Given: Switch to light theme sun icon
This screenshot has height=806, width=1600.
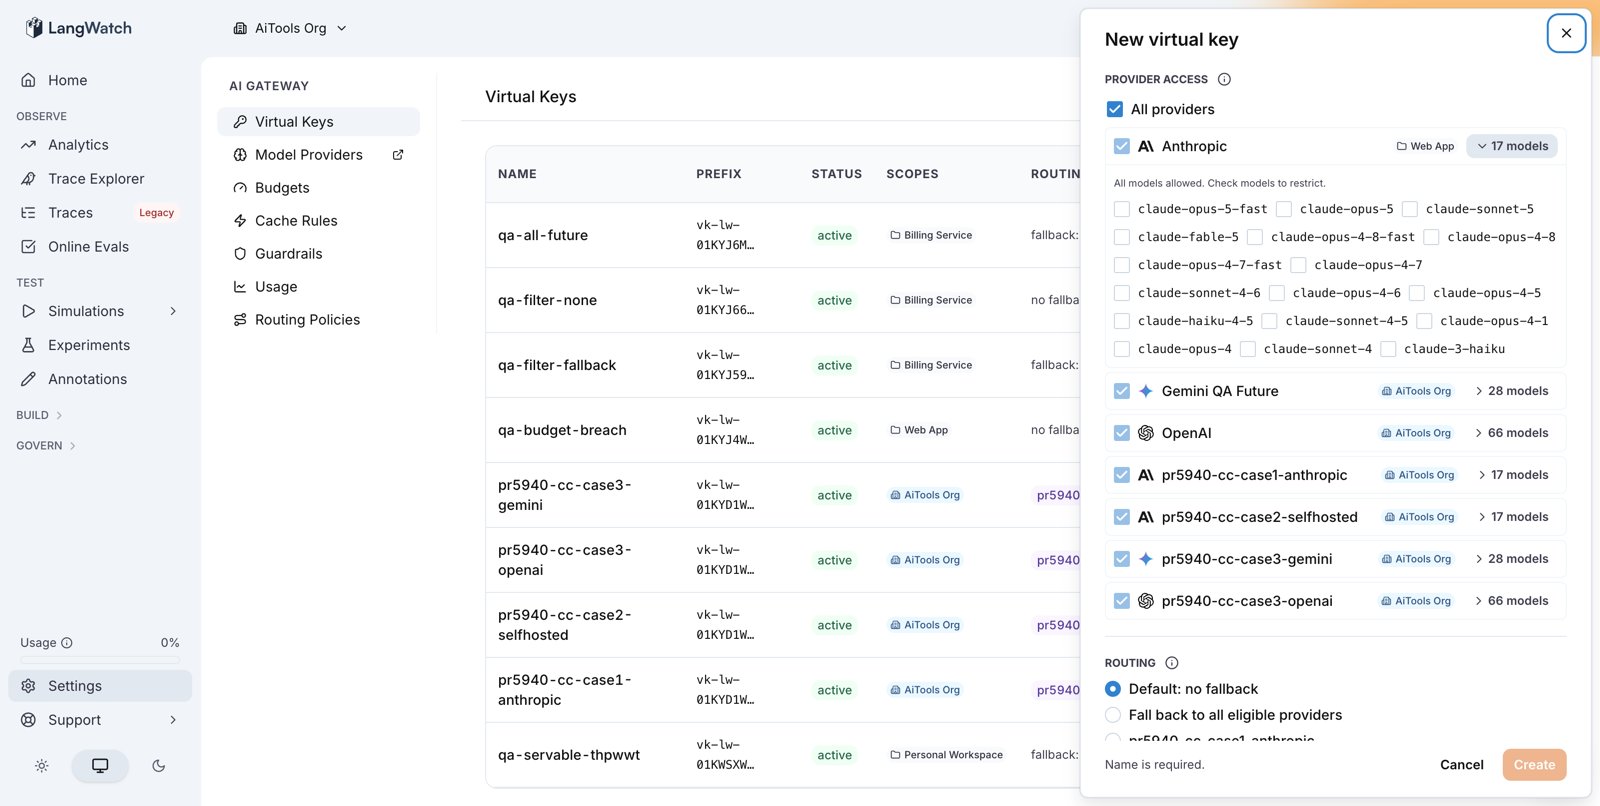Looking at the screenshot, I should (x=42, y=766).
